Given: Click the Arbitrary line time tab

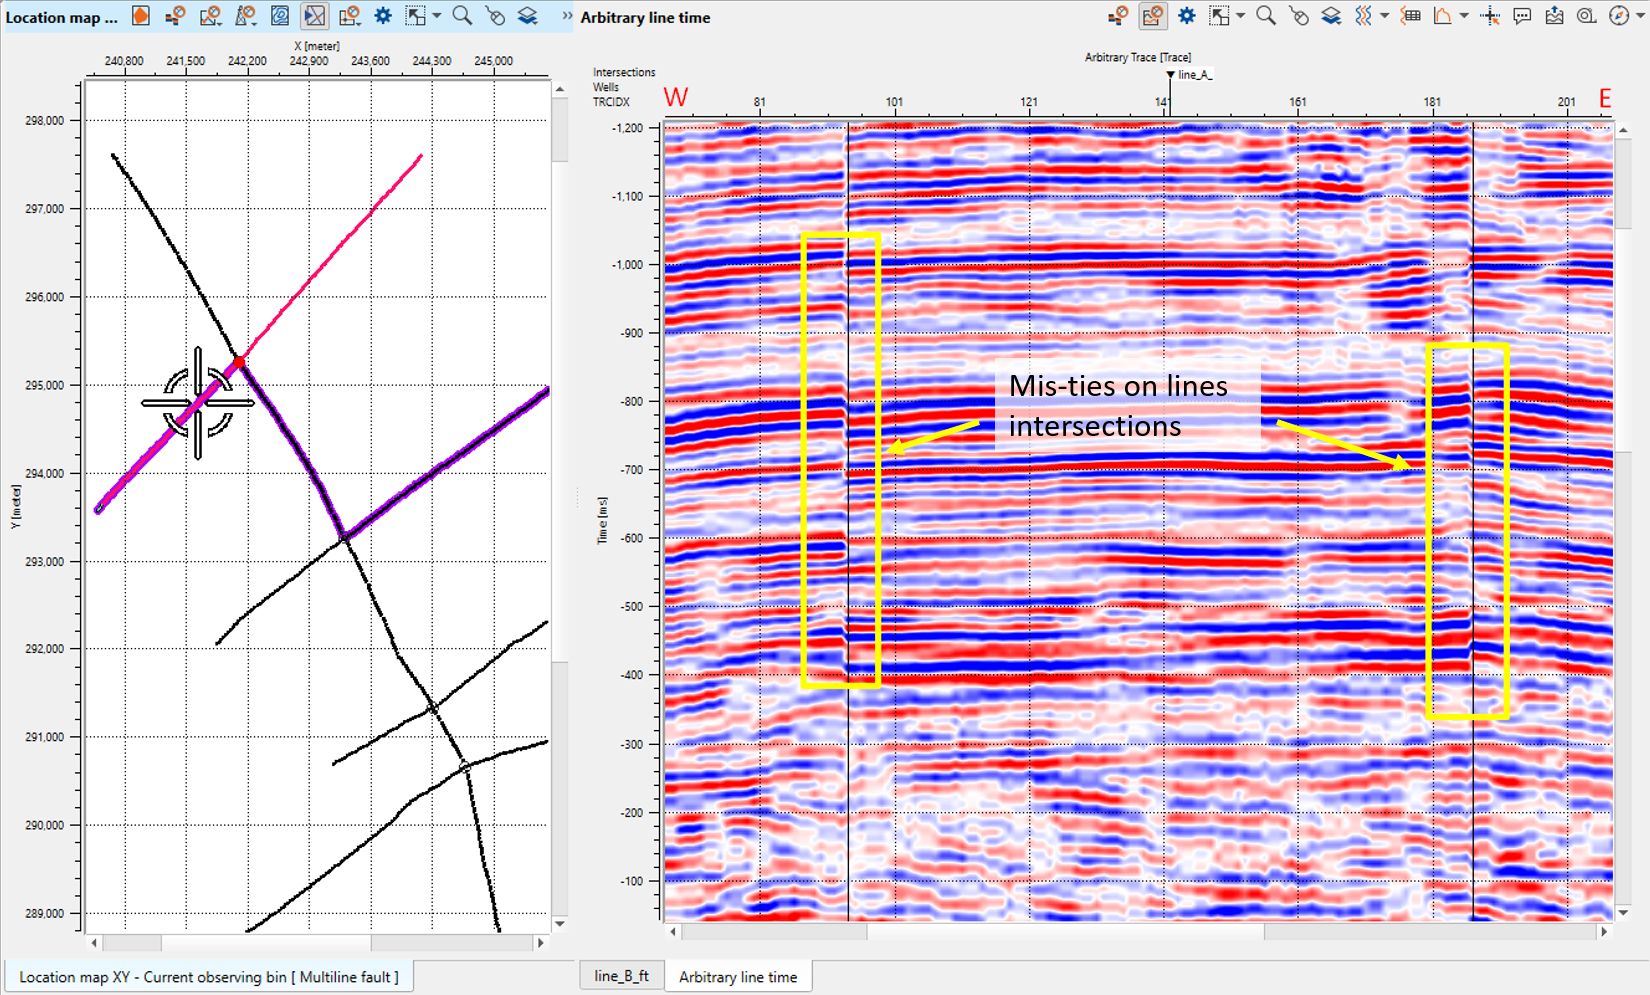Looking at the screenshot, I should [739, 976].
